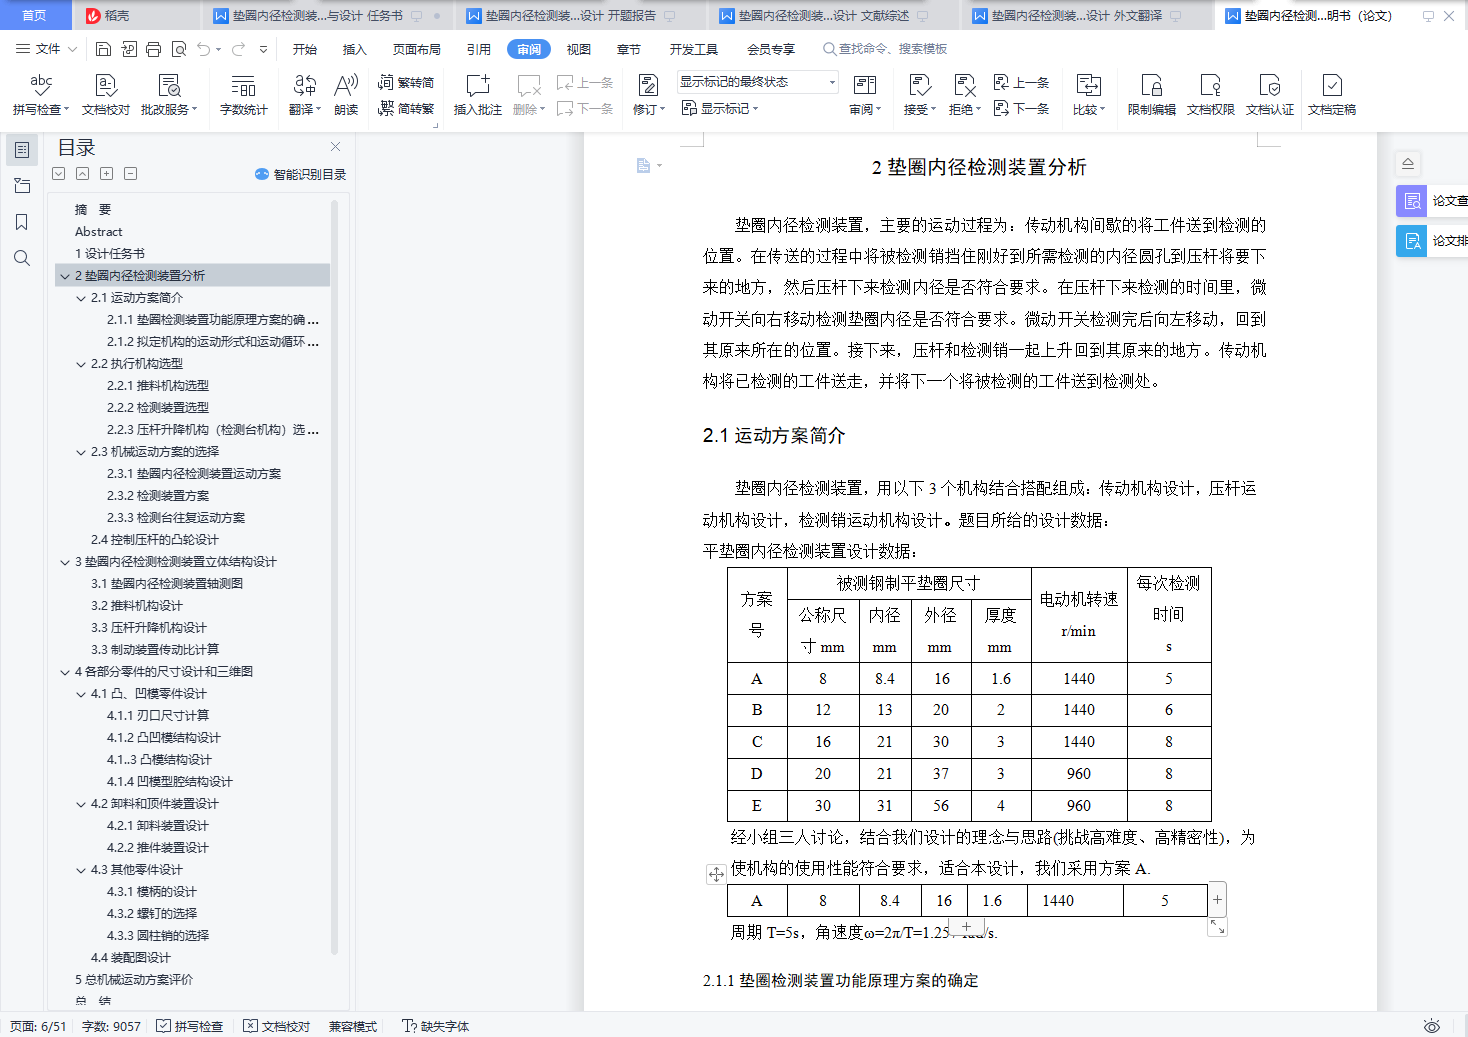Click word count 字数: 9057 in status bar

pyautogui.click(x=111, y=1026)
